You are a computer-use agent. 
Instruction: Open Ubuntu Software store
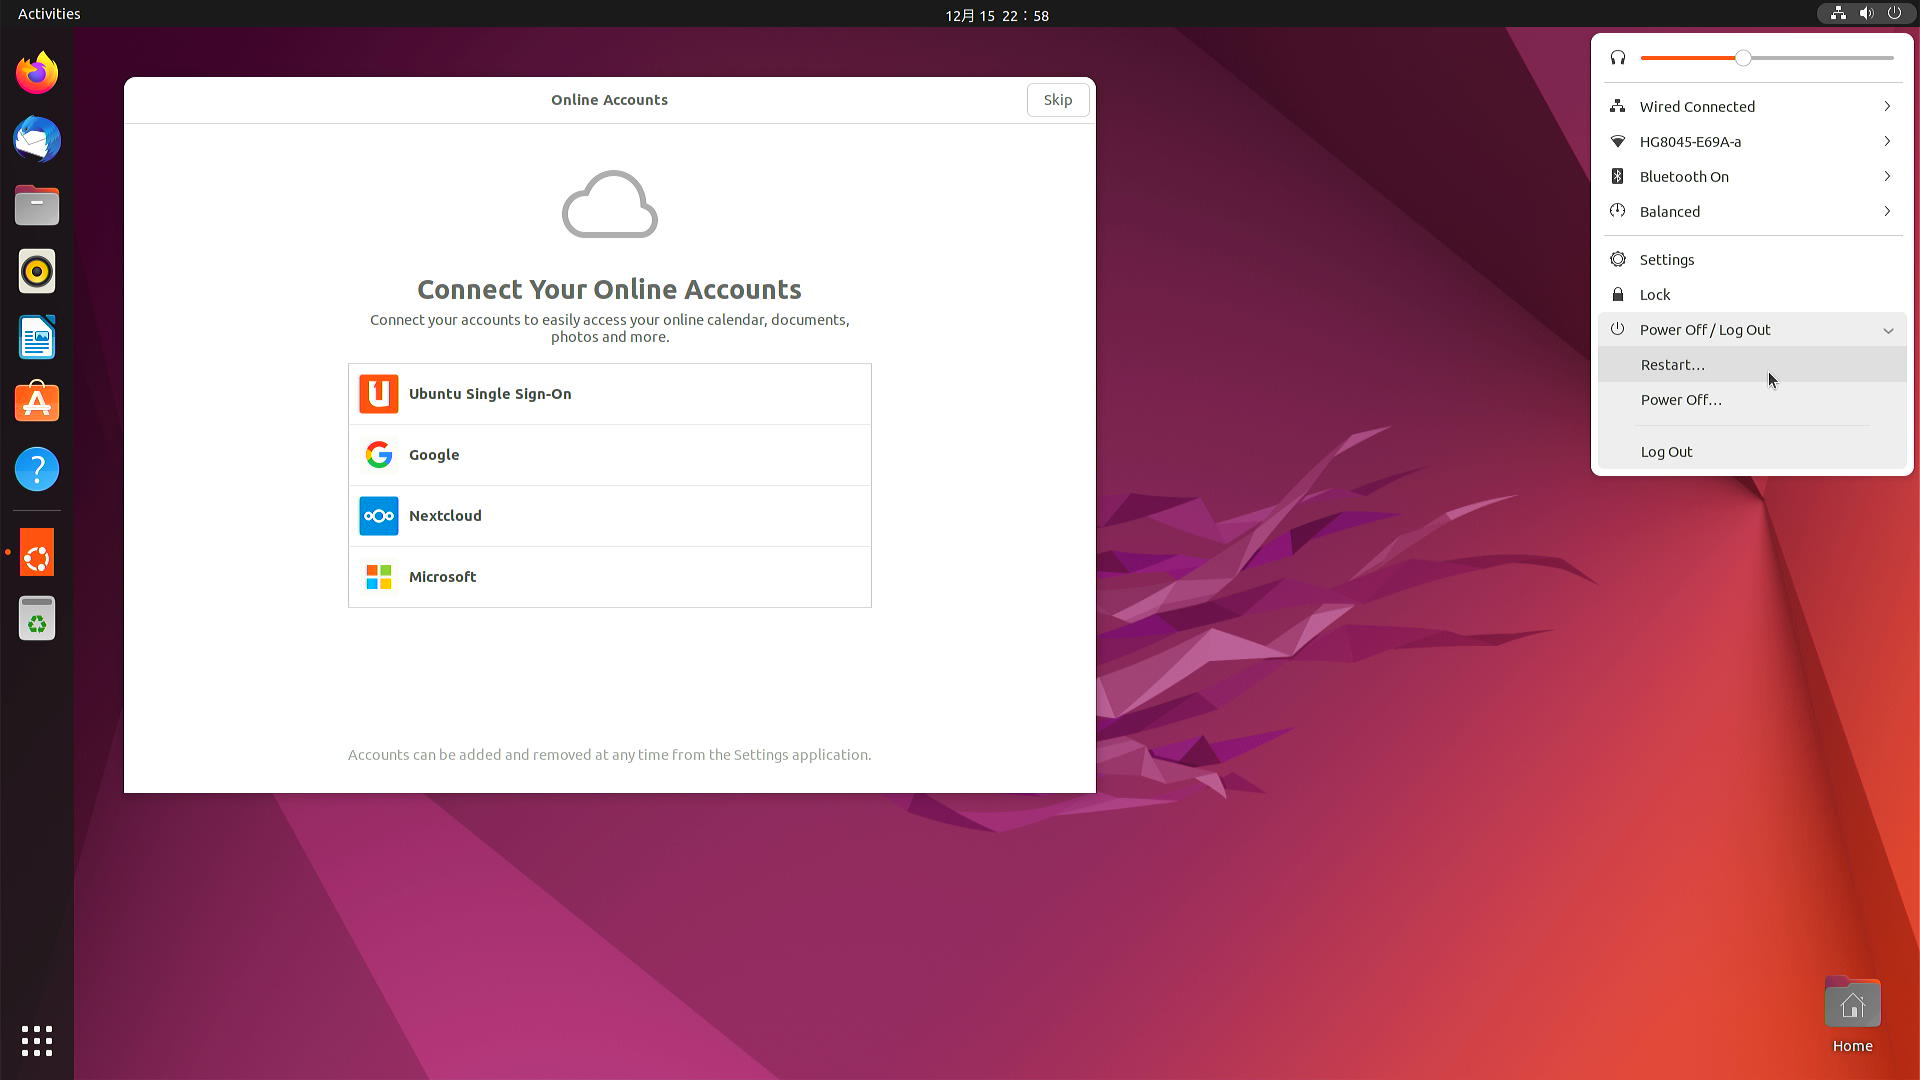click(36, 402)
